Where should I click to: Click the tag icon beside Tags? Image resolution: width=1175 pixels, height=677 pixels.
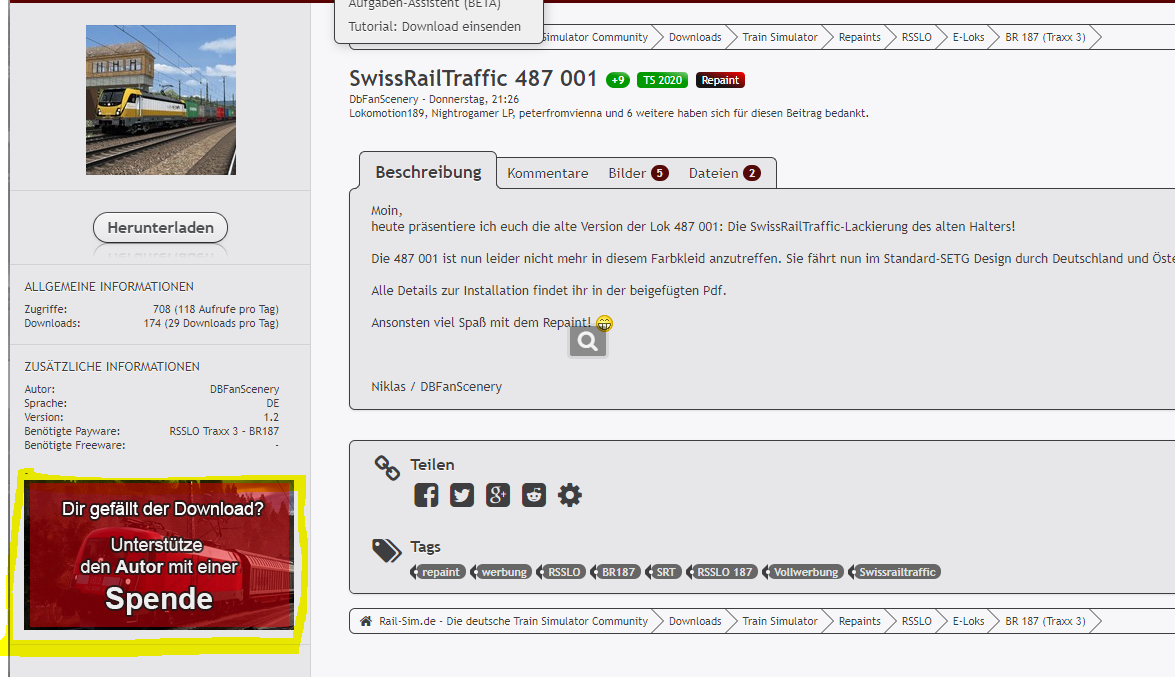387,550
